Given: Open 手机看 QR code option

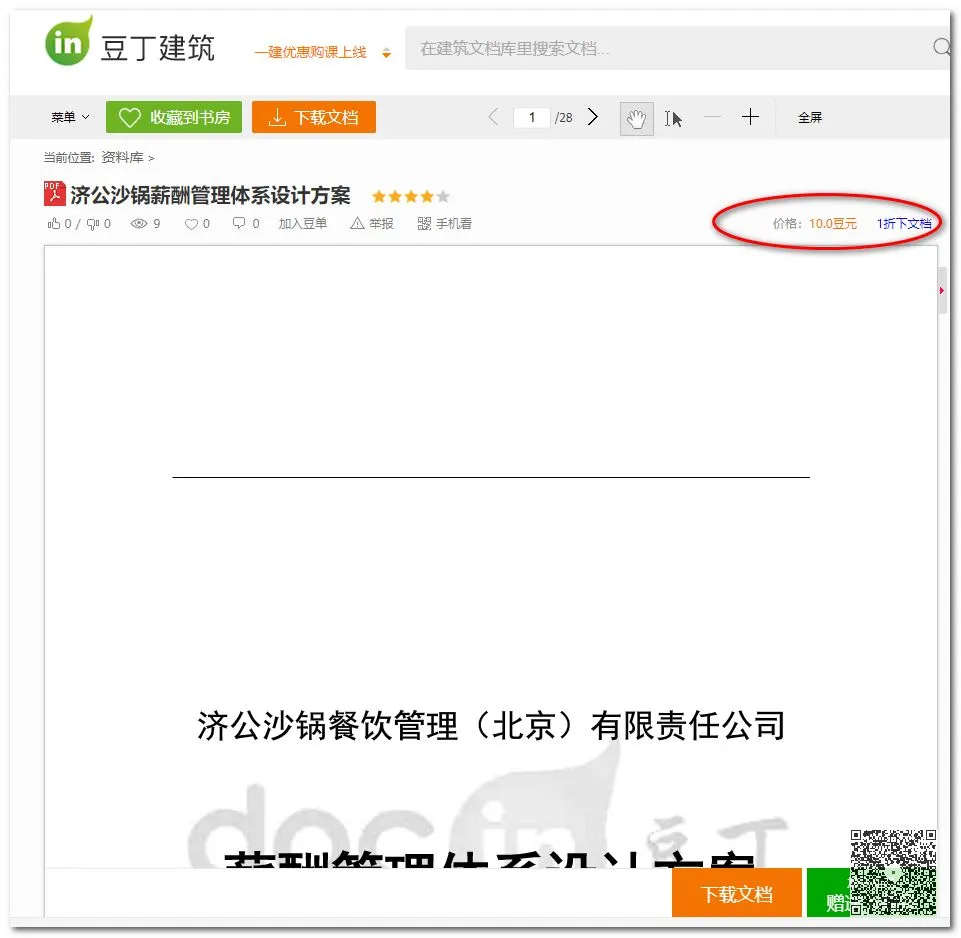Looking at the screenshot, I should click(444, 223).
